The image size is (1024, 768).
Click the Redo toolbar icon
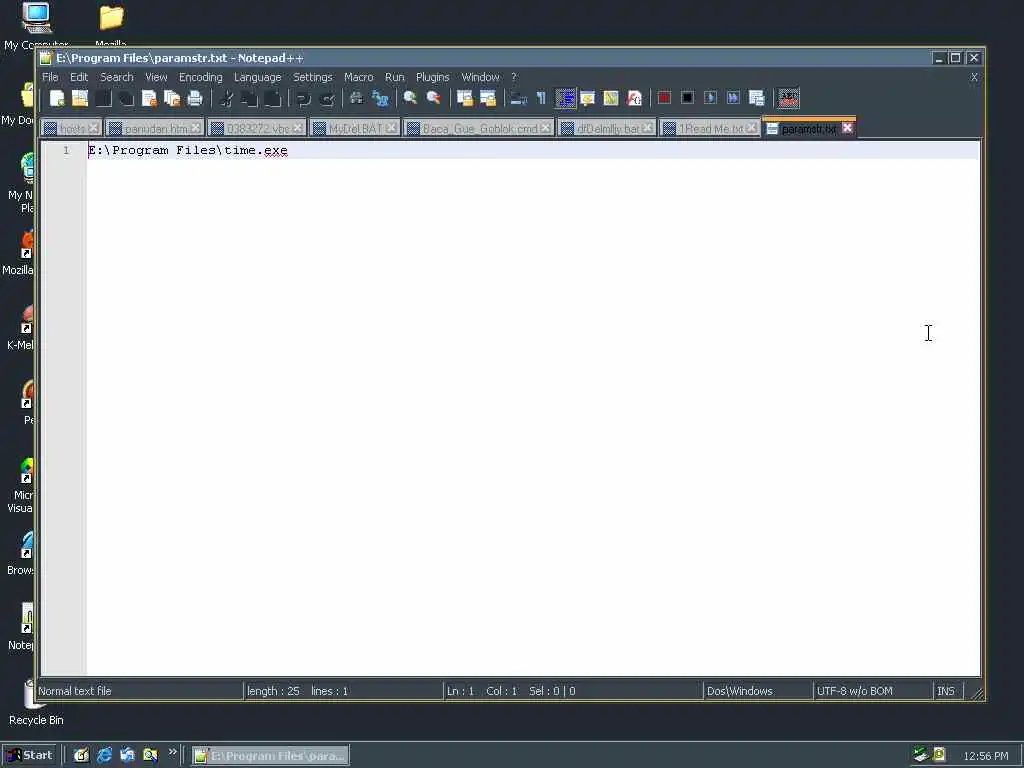[327, 98]
